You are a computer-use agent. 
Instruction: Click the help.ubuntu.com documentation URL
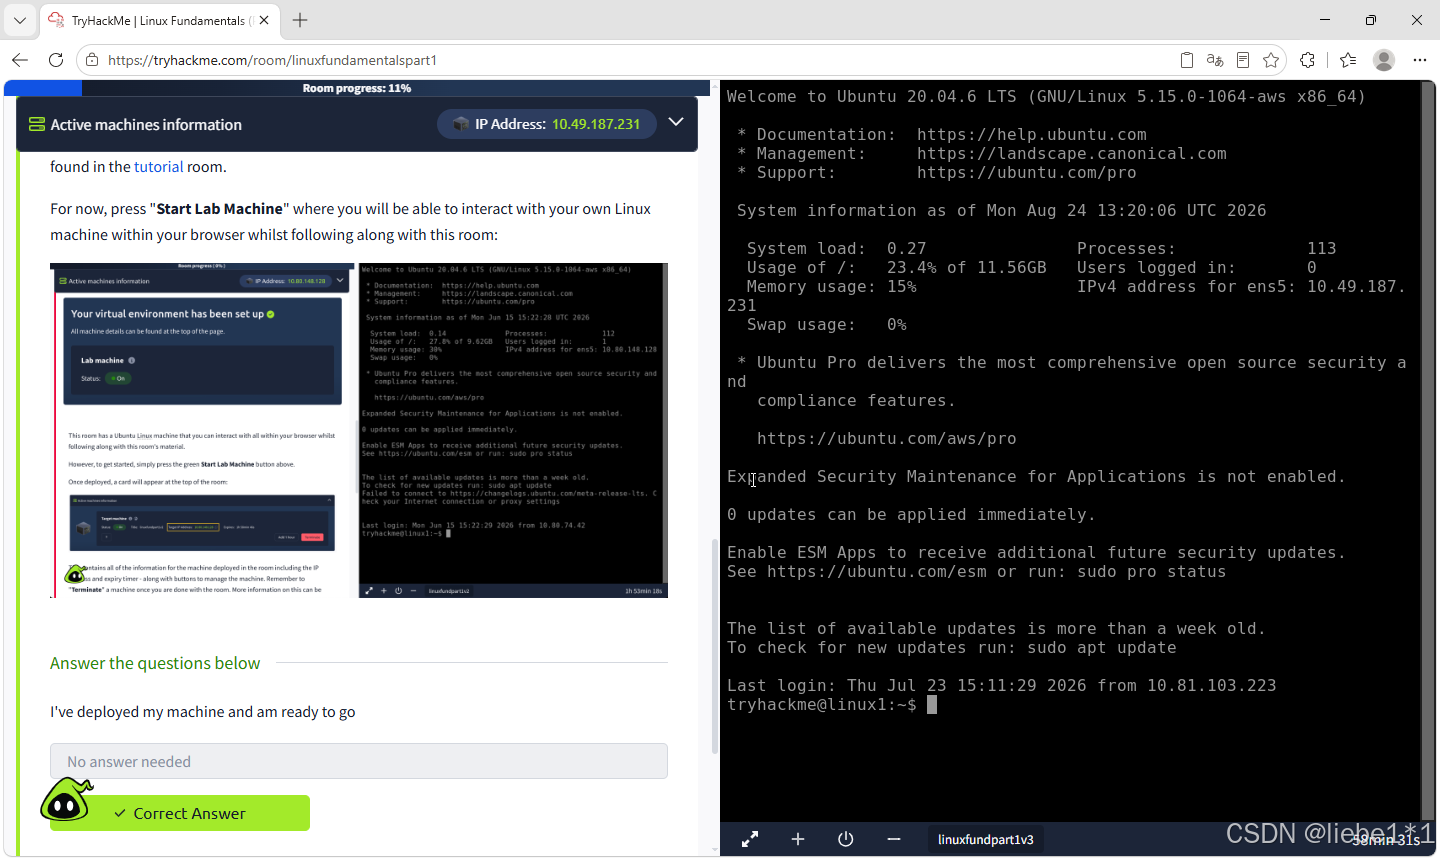pyautogui.click(x=1032, y=135)
